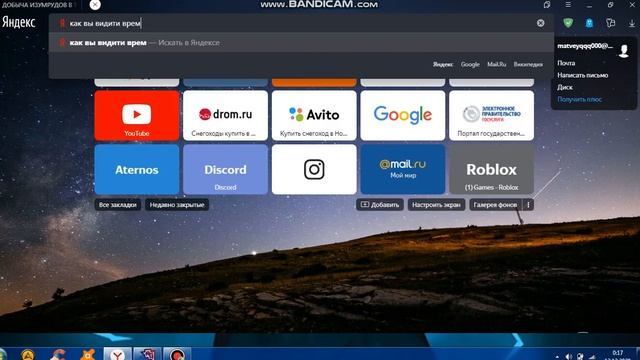
Task: Click the 'Добавить' button
Action: (380, 204)
